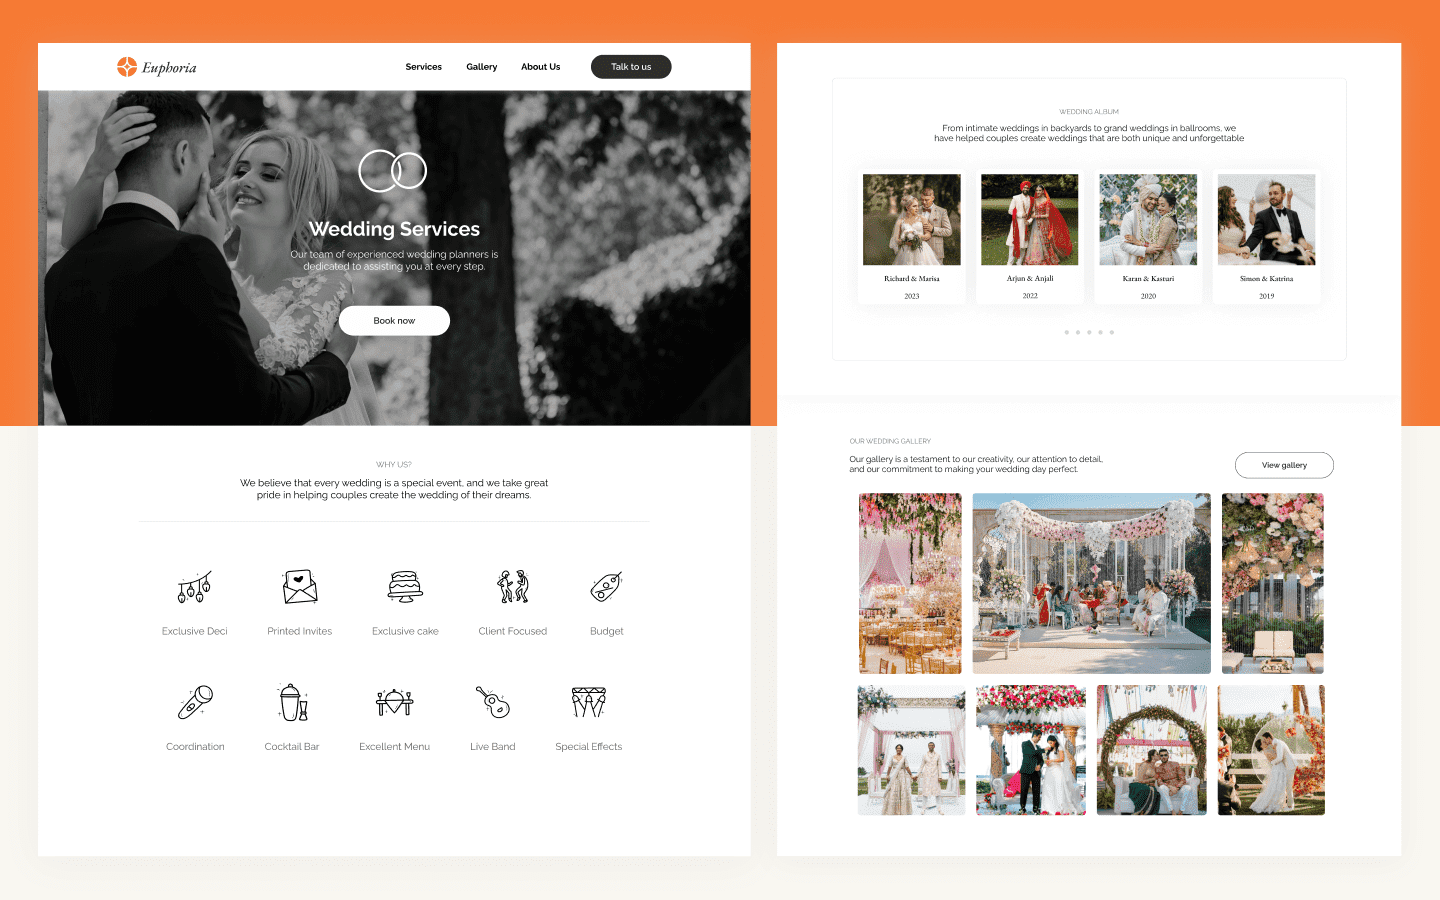Open the Richard & Marisa album card
1440x900 pixels.
pyautogui.click(x=911, y=235)
